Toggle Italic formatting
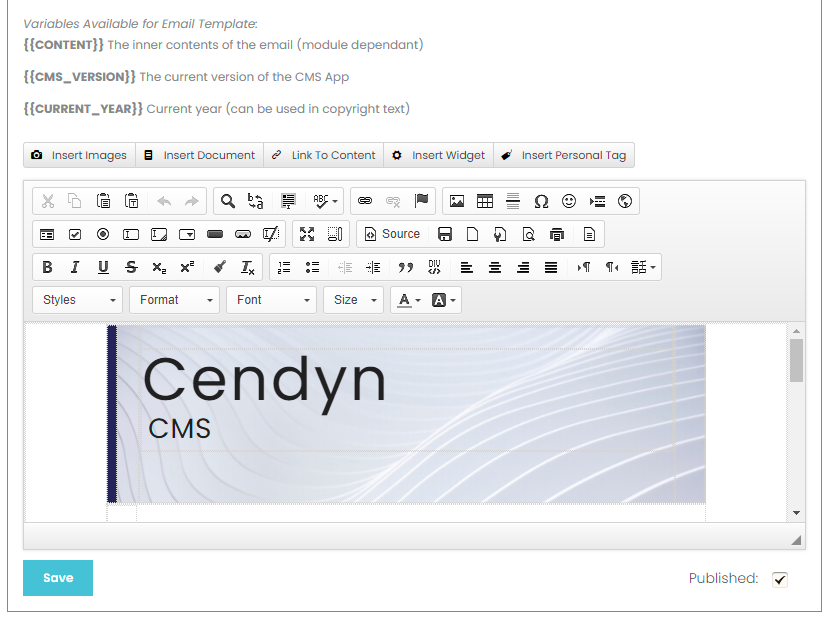 (75, 267)
